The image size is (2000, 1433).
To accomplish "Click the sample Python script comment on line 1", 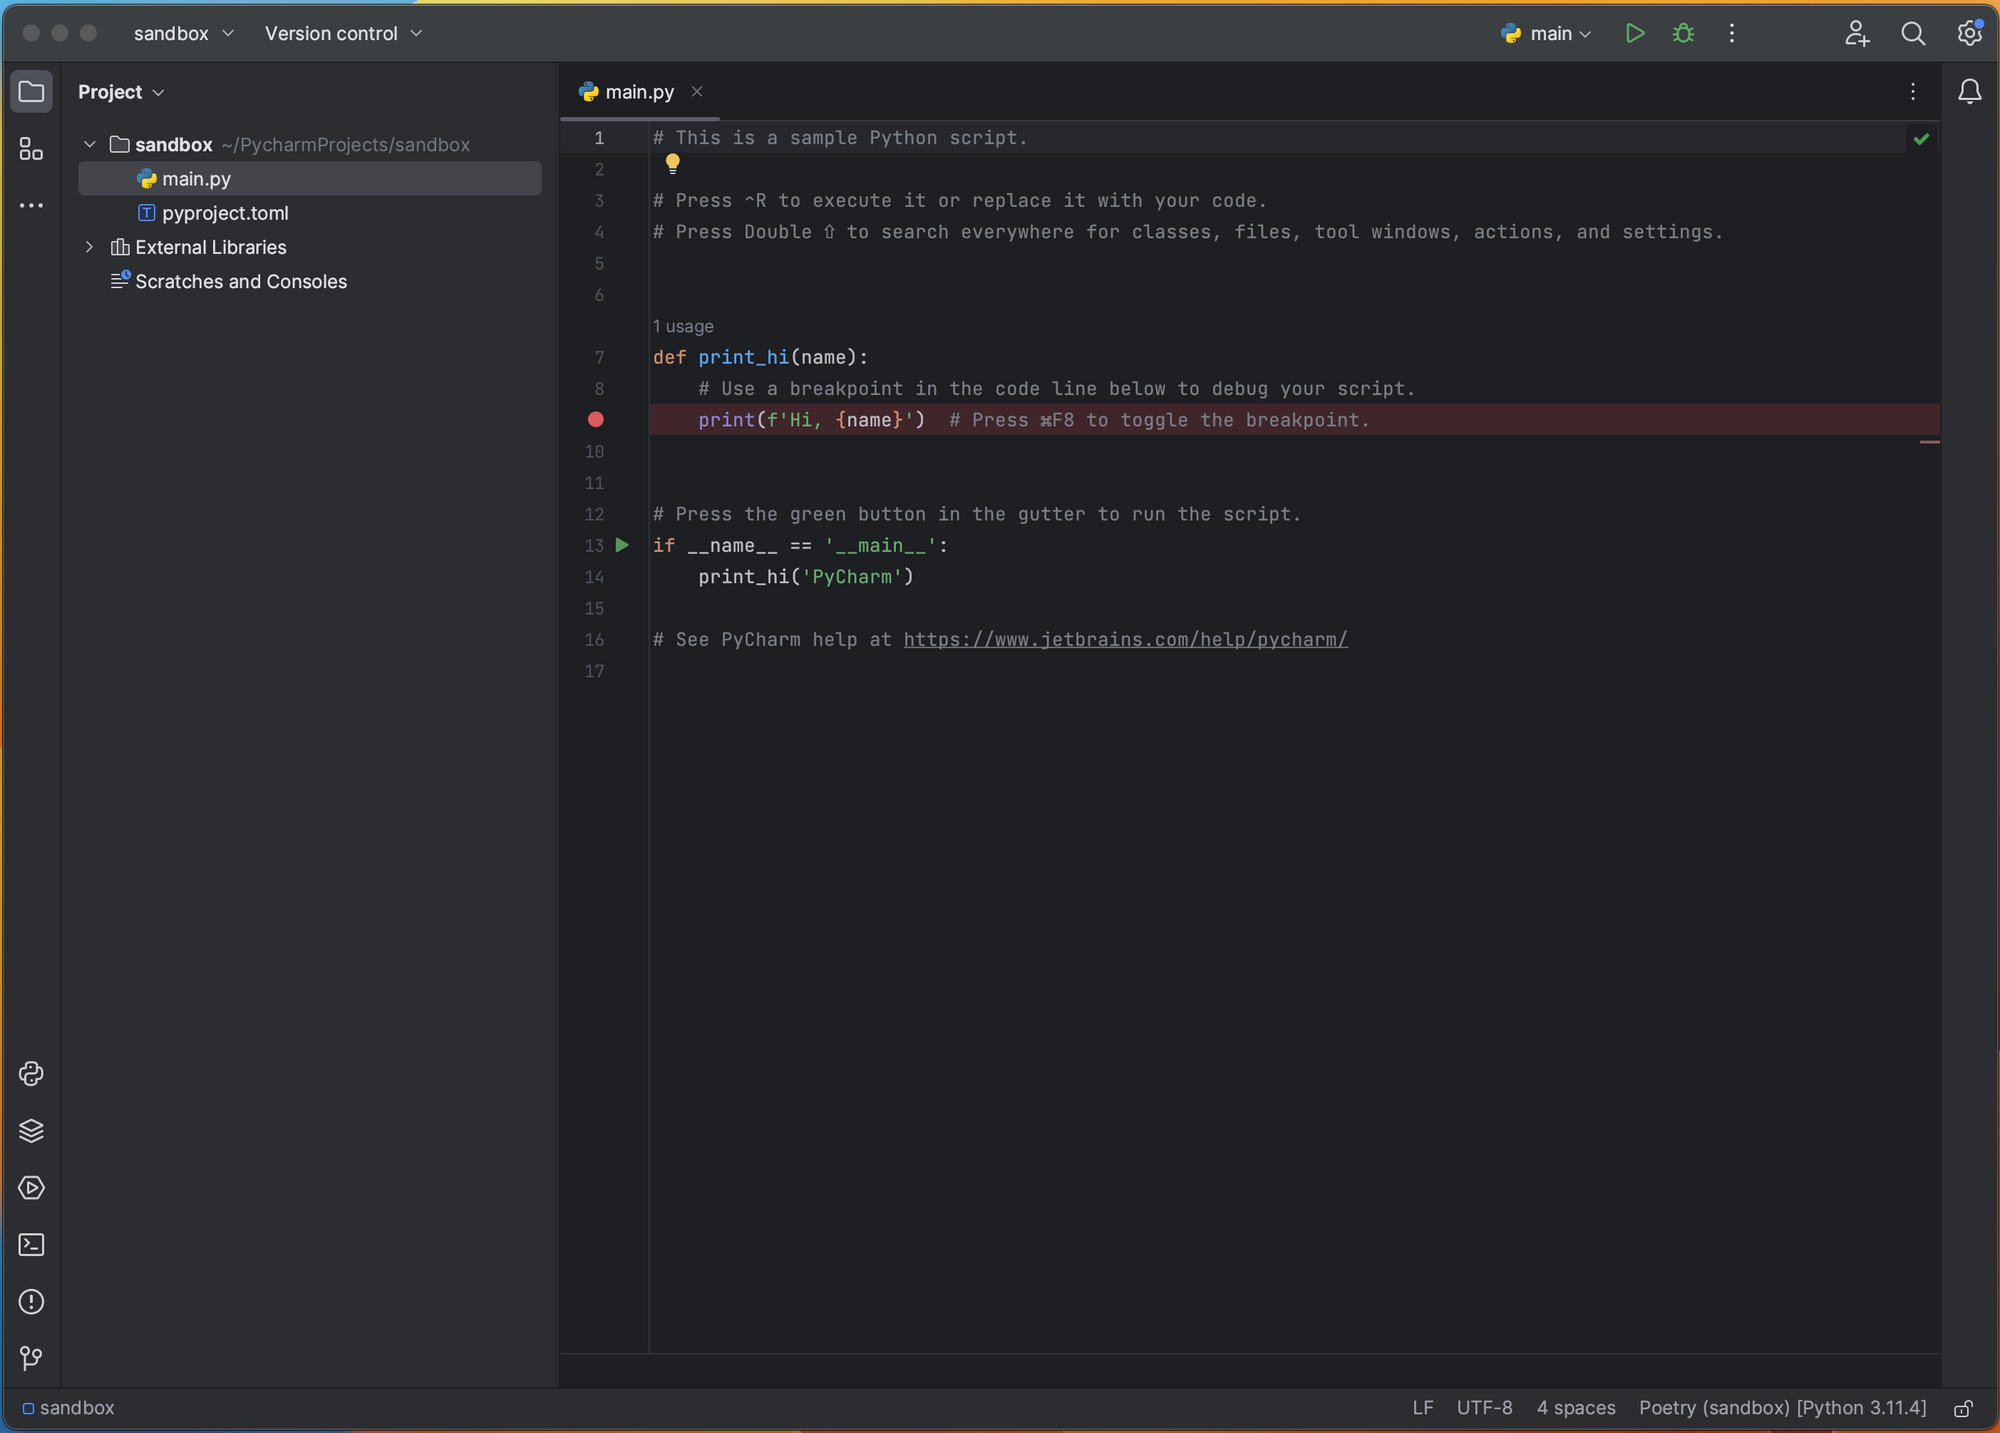I will 840,138.
